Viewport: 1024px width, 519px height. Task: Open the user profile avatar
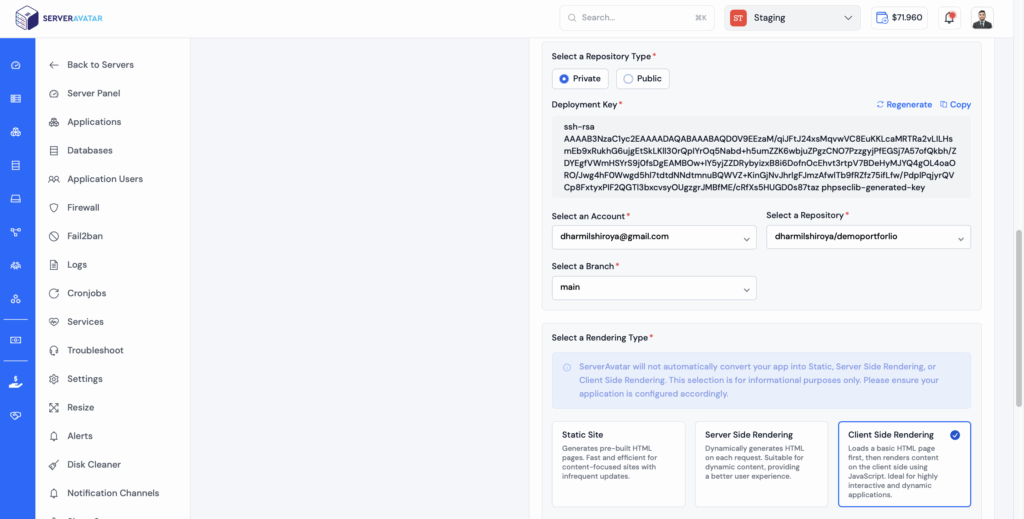pyautogui.click(x=982, y=18)
